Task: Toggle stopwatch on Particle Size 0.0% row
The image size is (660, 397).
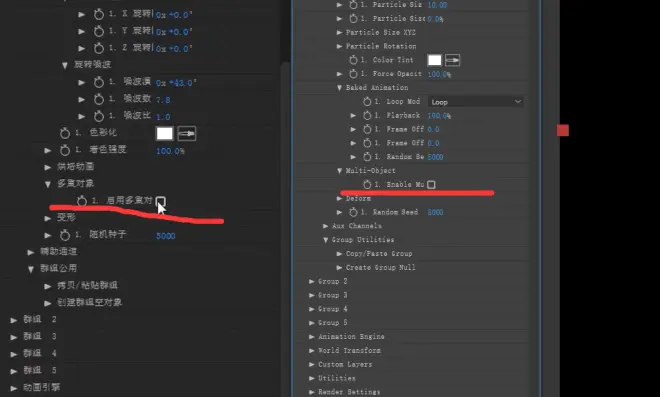Action: pyautogui.click(x=353, y=19)
